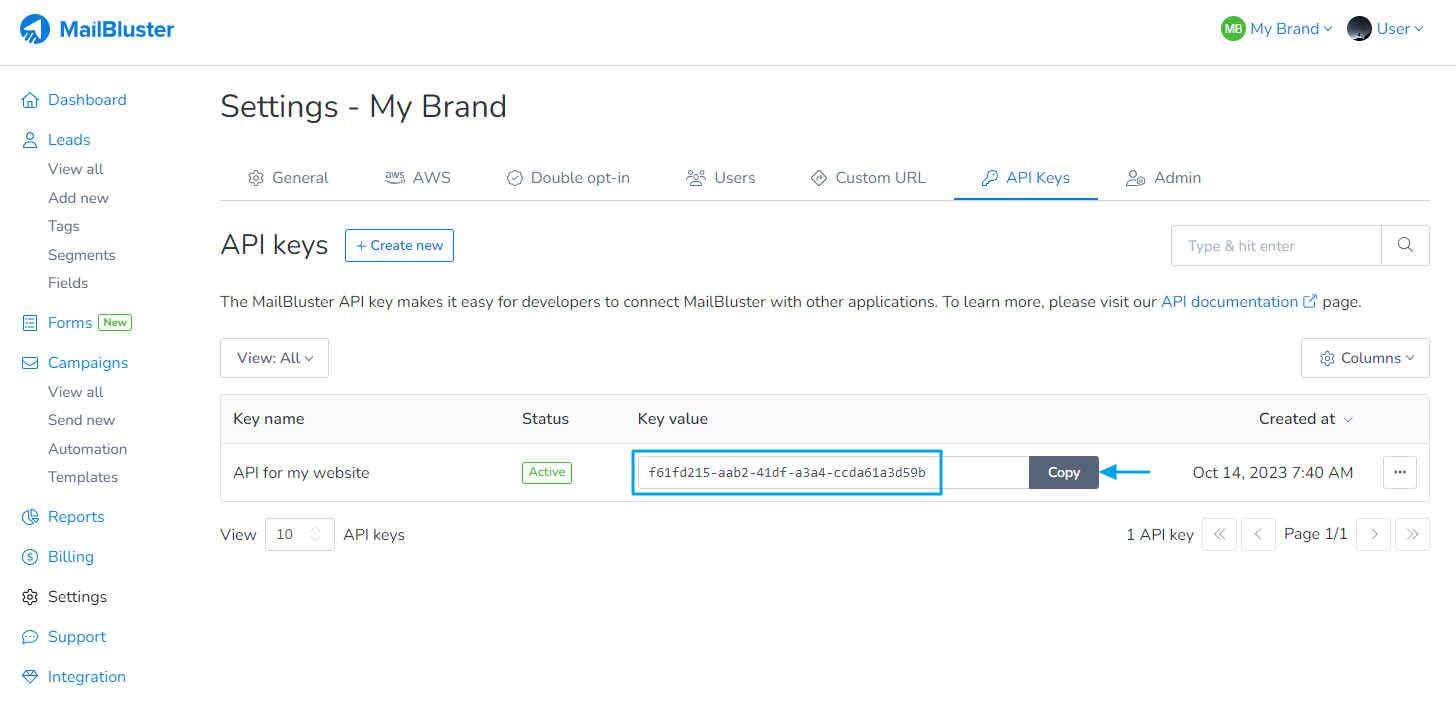Image resolution: width=1456 pixels, height=706 pixels.
Task: Open Campaigns in the sidebar
Action: tap(88, 363)
